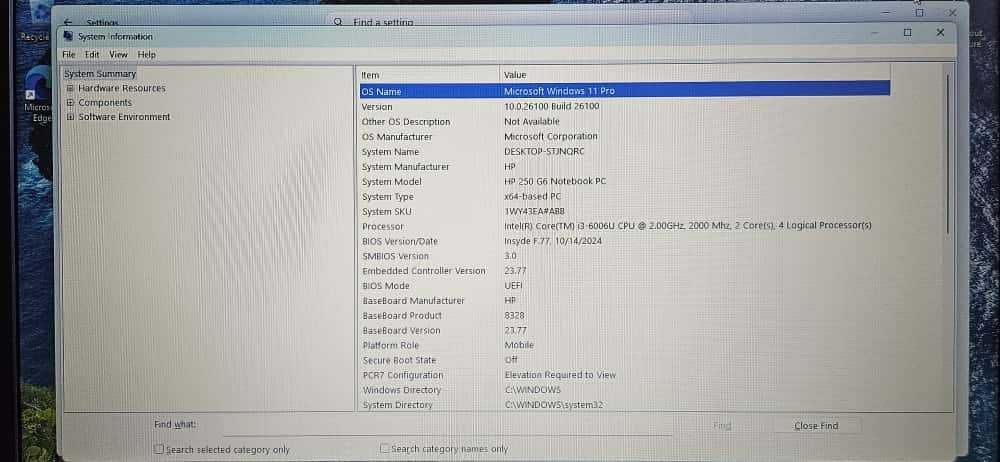Select the Platform Role row
This screenshot has height=462, width=1000.
[x=625, y=345]
